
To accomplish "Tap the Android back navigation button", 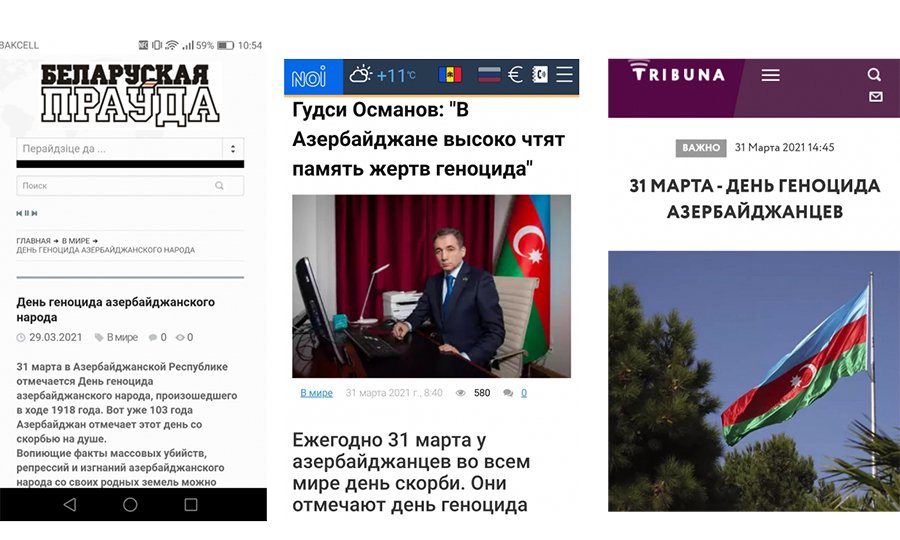I will [x=69, y=504].
